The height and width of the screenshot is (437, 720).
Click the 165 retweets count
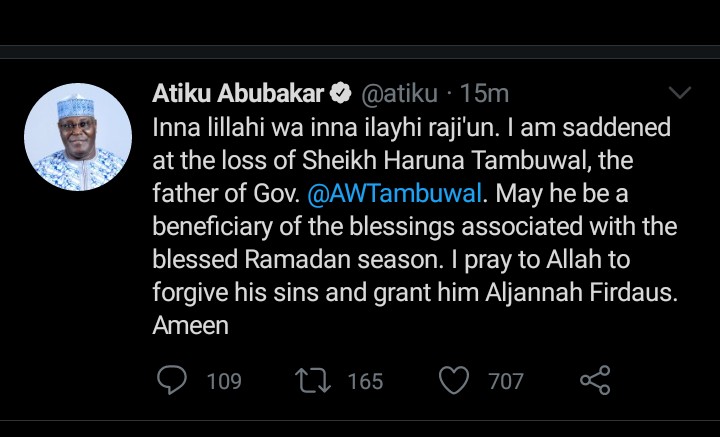pyautogui.click(x=367, y=381)
